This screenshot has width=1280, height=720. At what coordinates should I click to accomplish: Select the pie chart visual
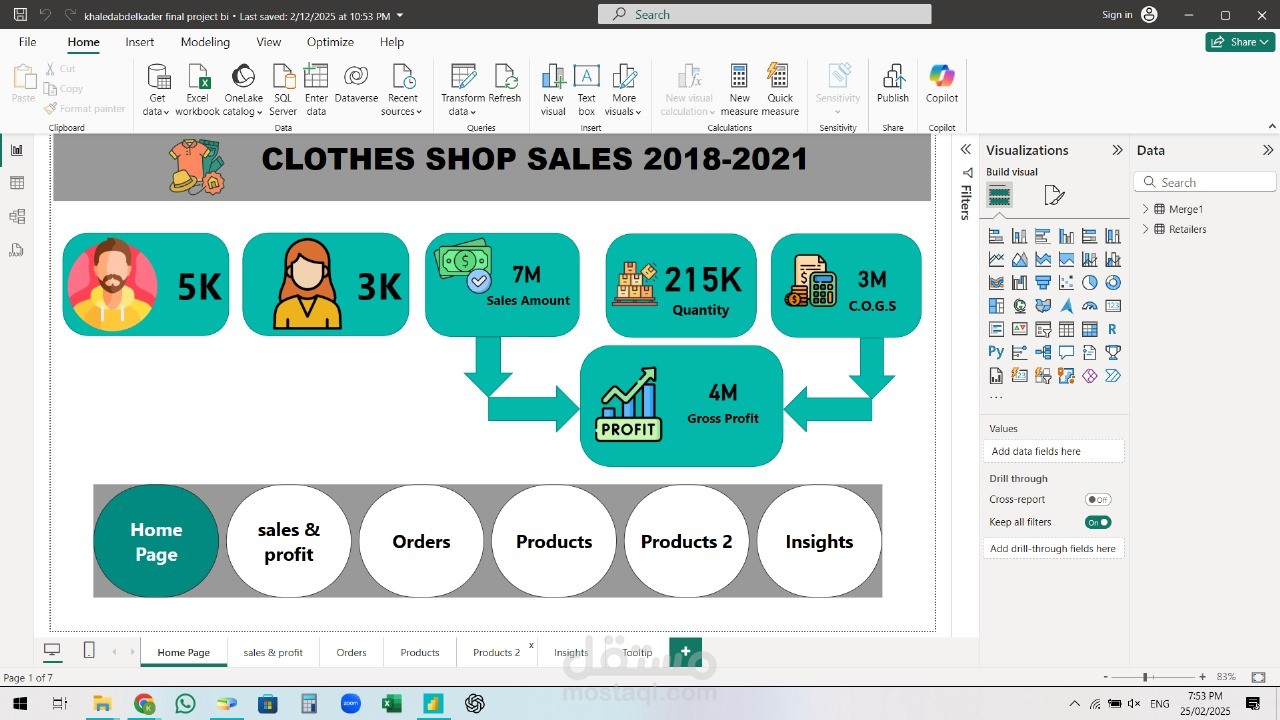[x=1090, y=283]
